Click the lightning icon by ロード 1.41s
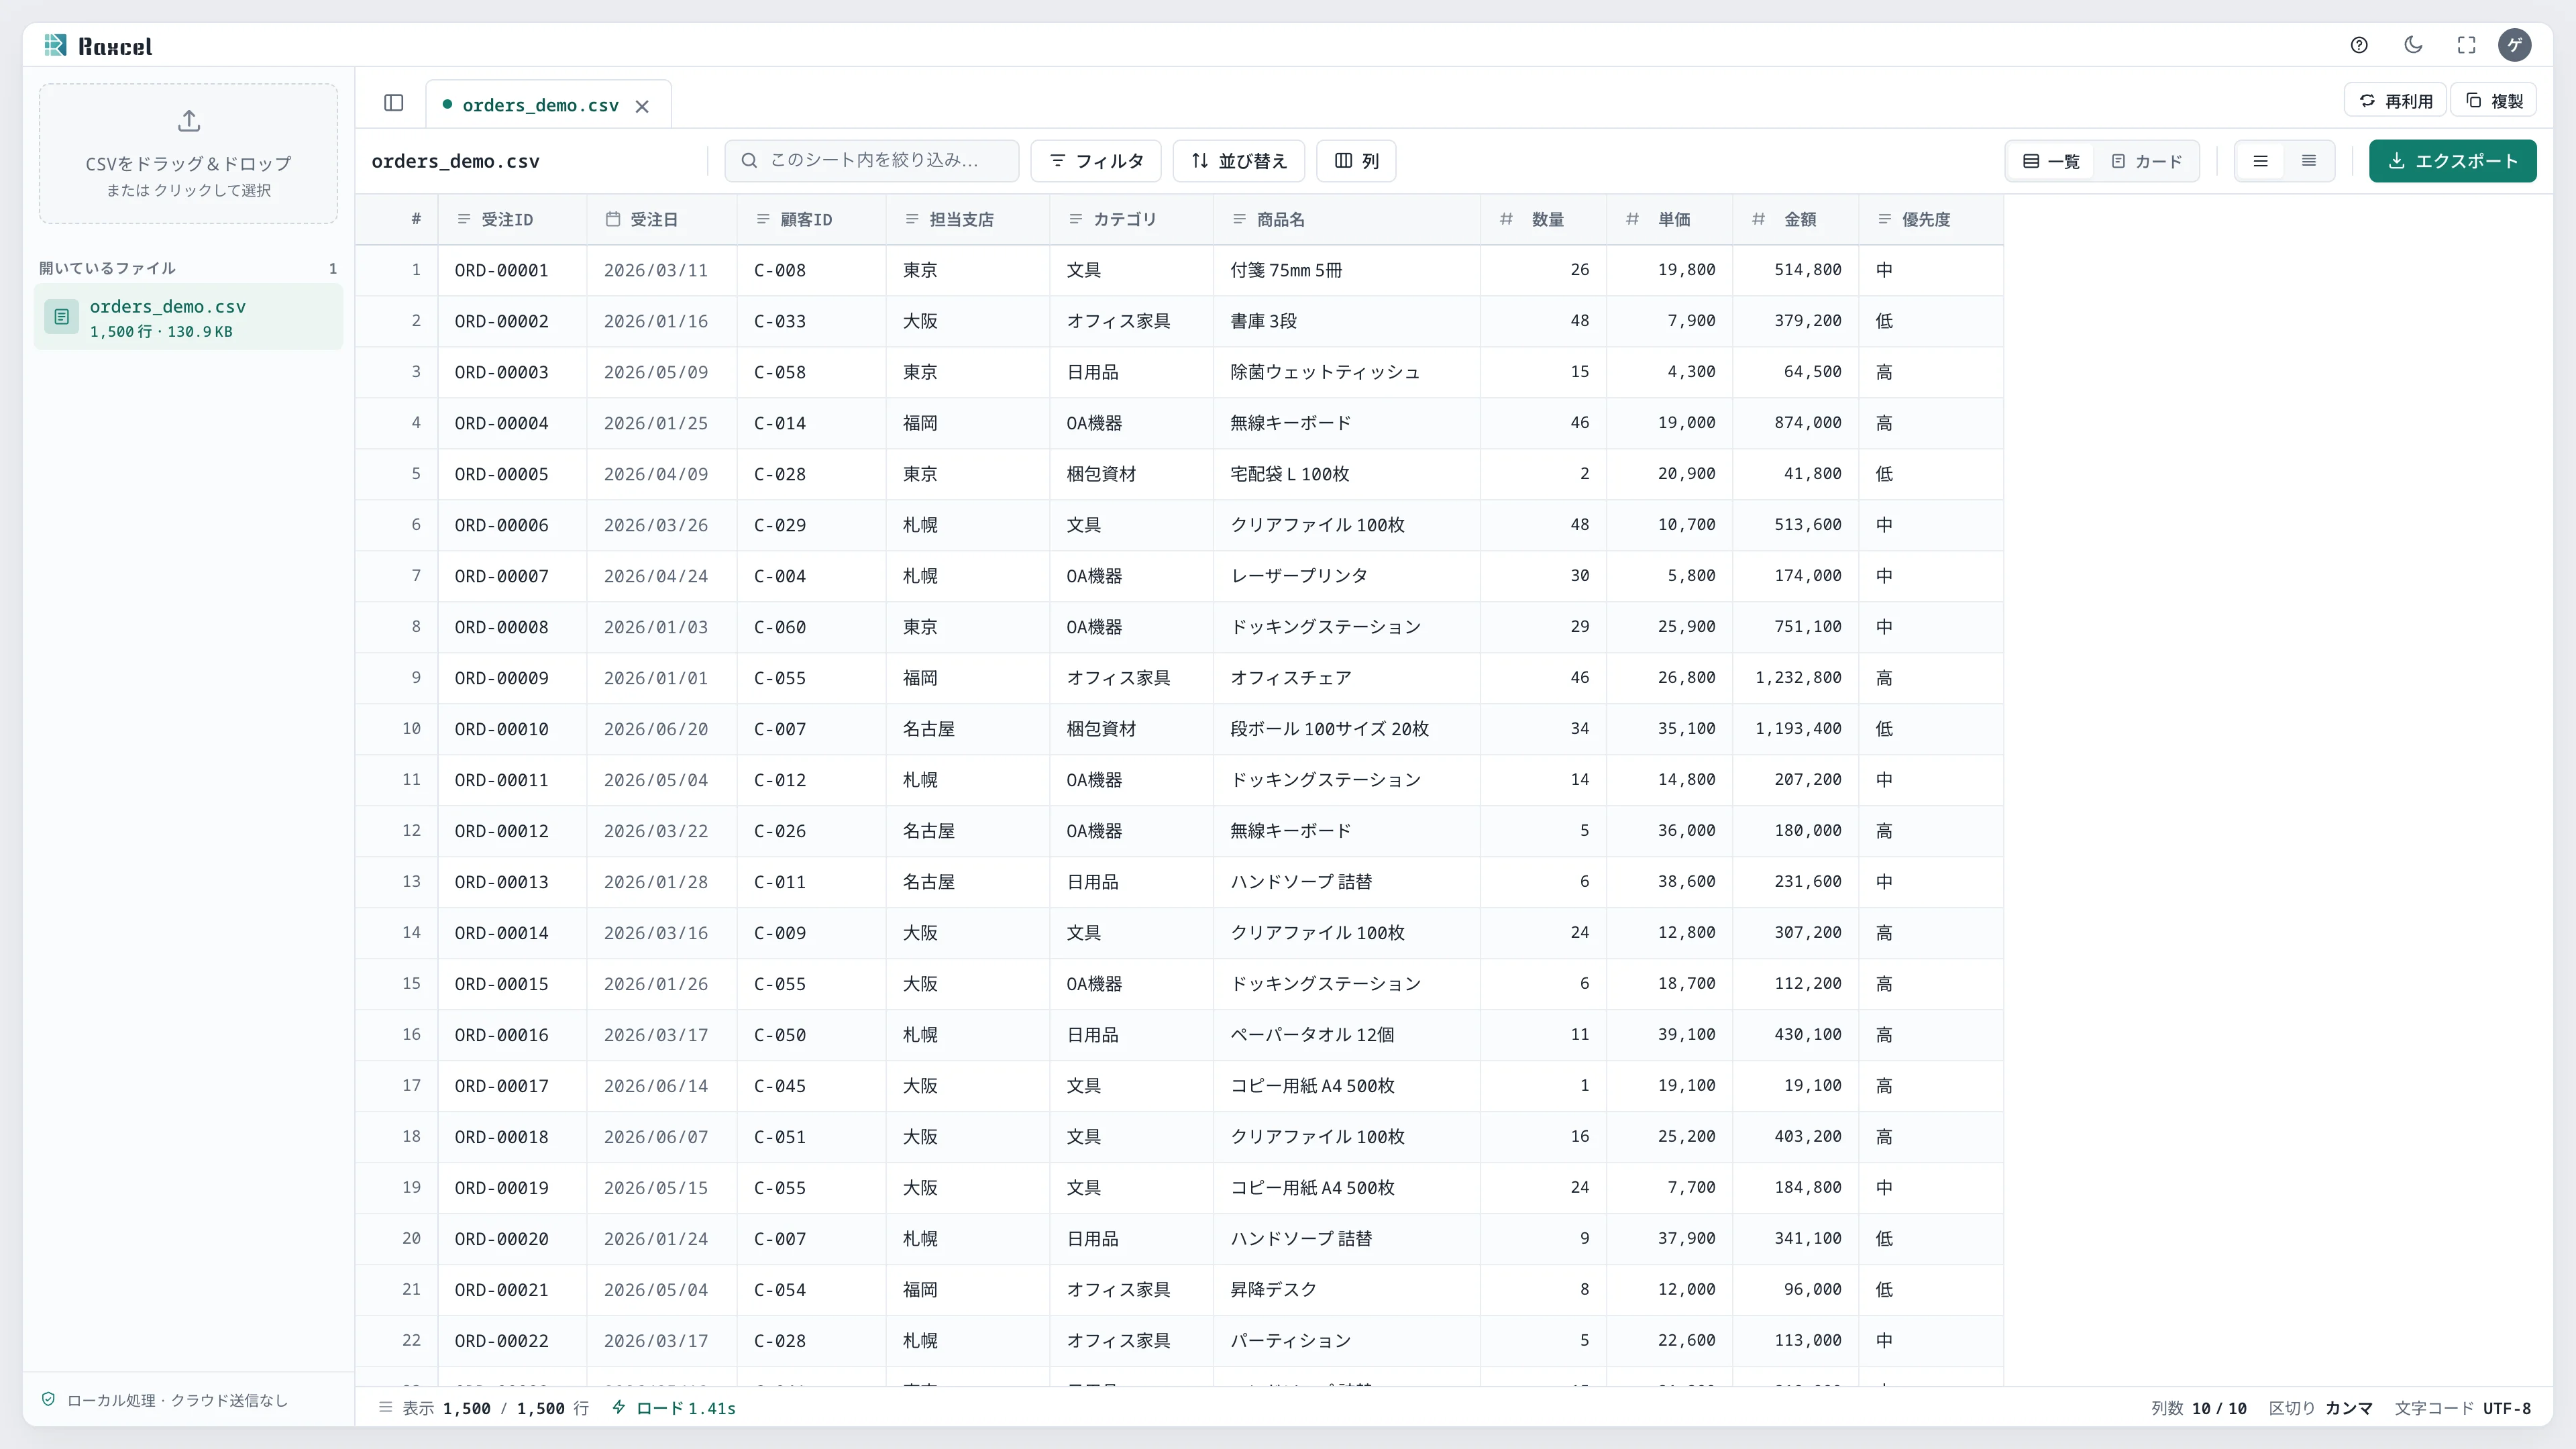This screenshot has width=2576, height=1449. click(619, 1407)
